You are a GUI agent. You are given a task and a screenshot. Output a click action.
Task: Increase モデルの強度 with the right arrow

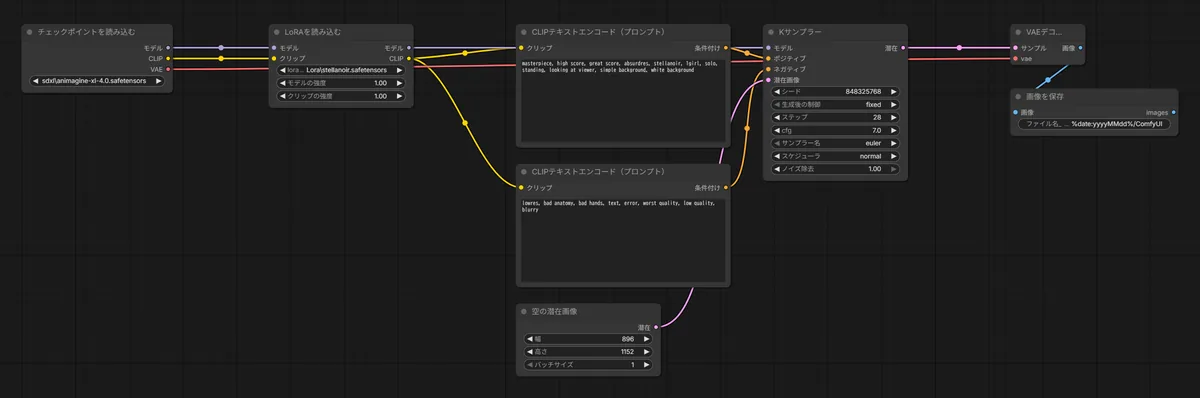tap(400, 83)
